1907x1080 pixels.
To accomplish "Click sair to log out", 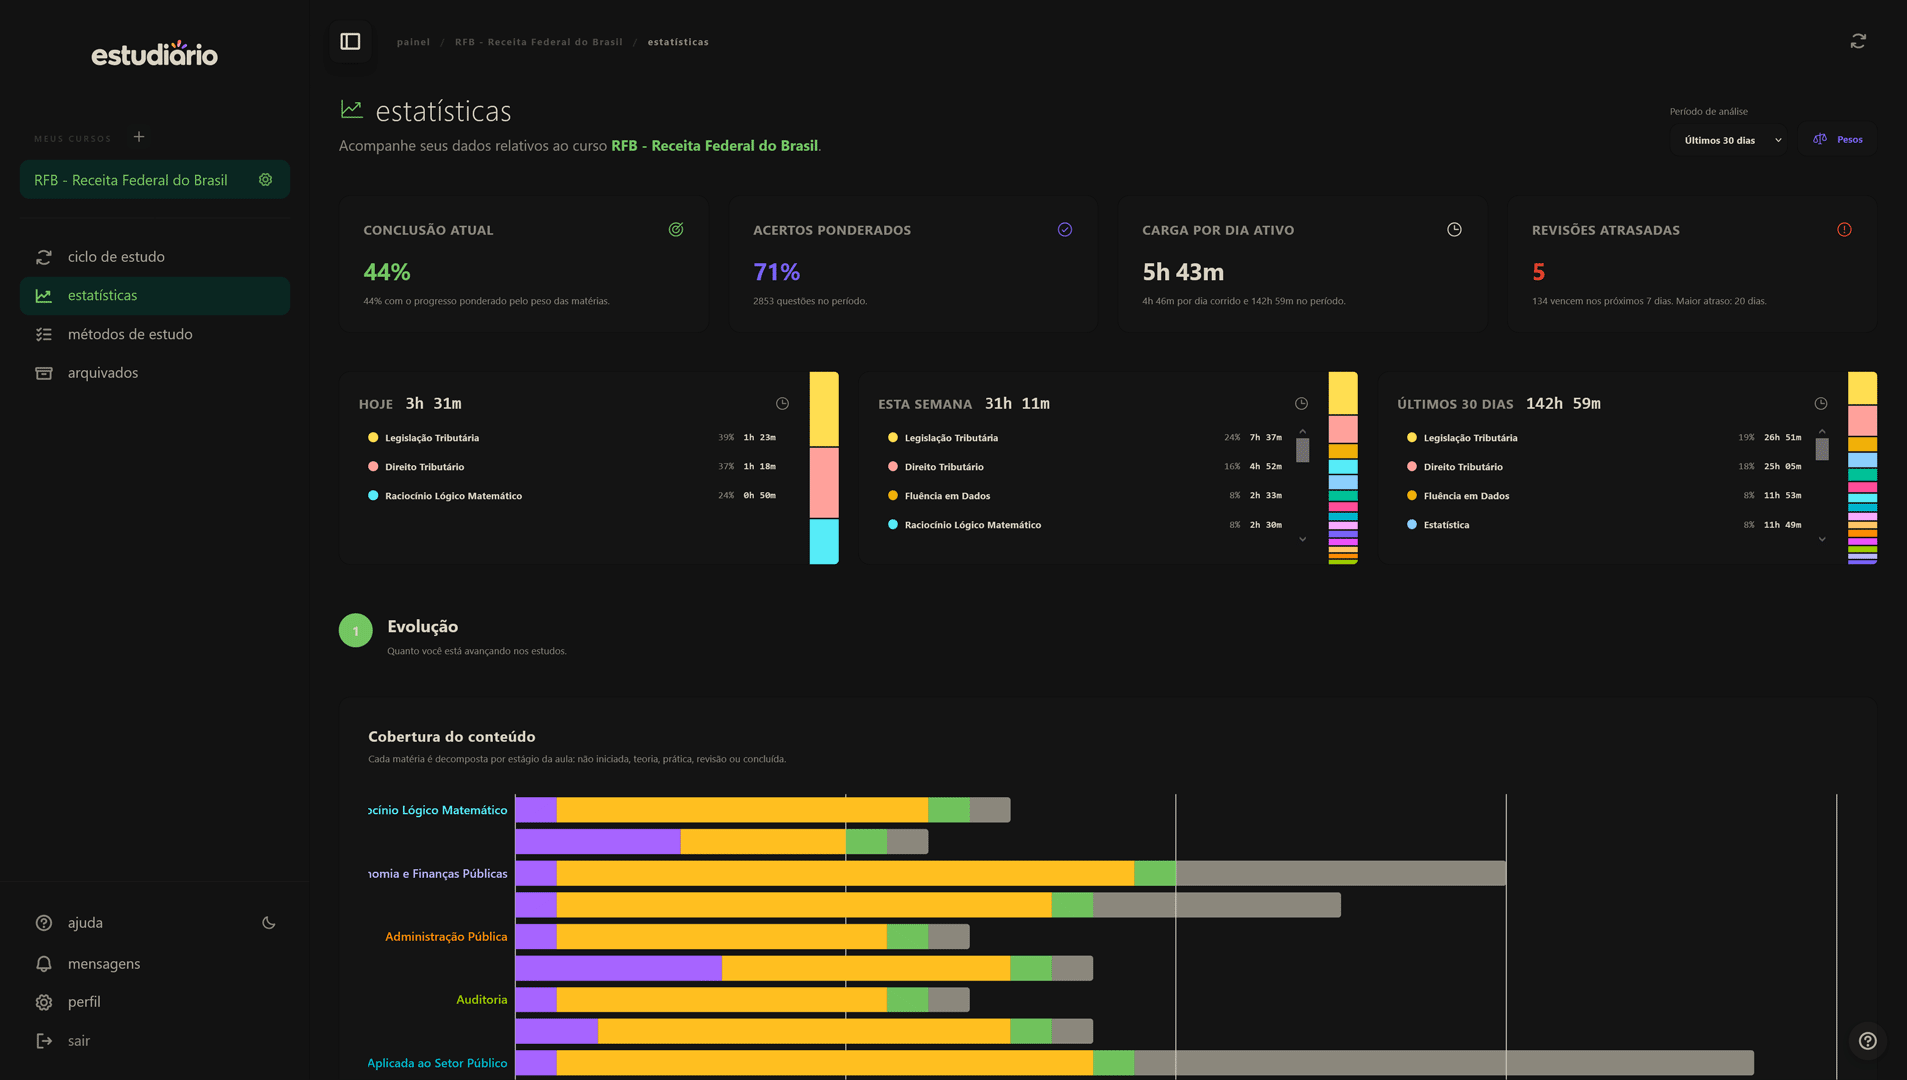I will 63,1041.
